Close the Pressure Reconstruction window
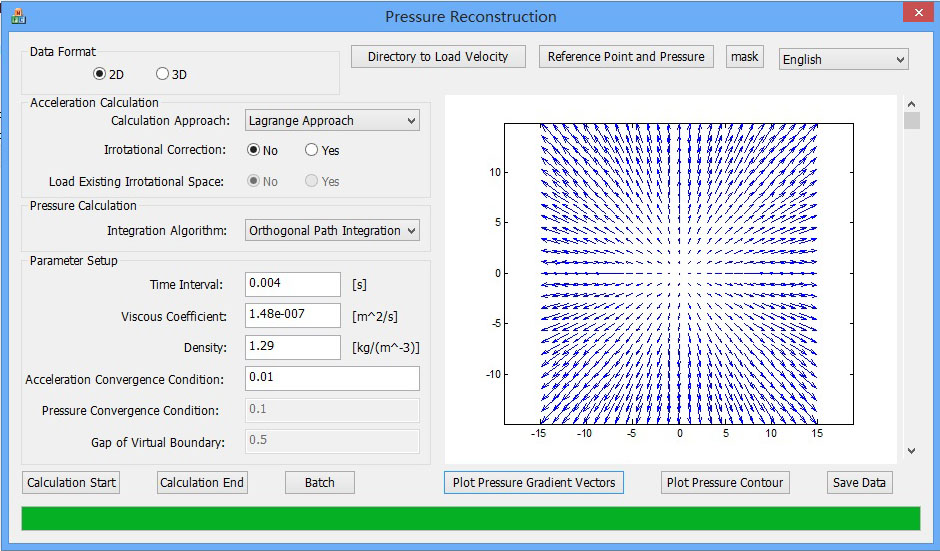Screen dimensions: 940x551 click(916, 13)
